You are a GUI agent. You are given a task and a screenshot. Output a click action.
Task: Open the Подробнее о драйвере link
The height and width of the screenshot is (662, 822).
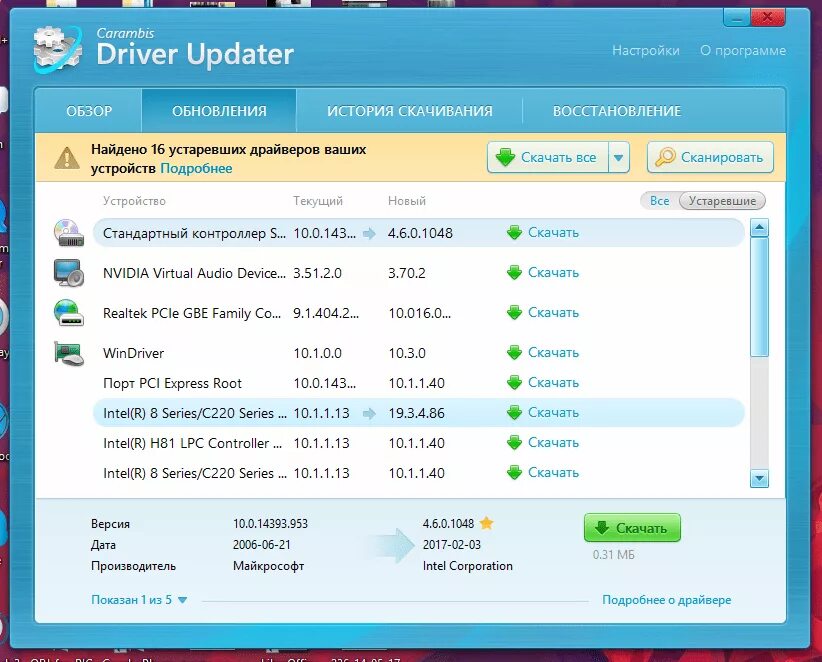[x=666, y=600]
